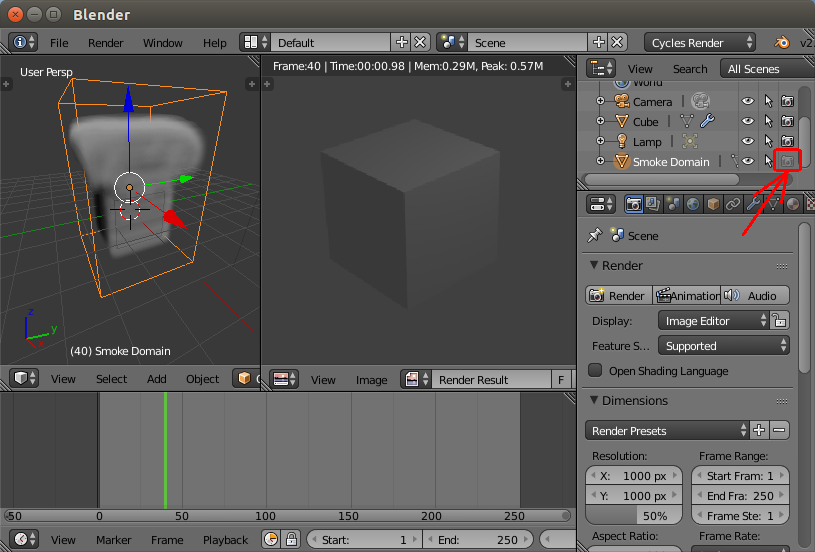The height and width of the screenshot is (552, 815).
Task: Switch to the Material properties tab
Action: [x=792, y=204]
